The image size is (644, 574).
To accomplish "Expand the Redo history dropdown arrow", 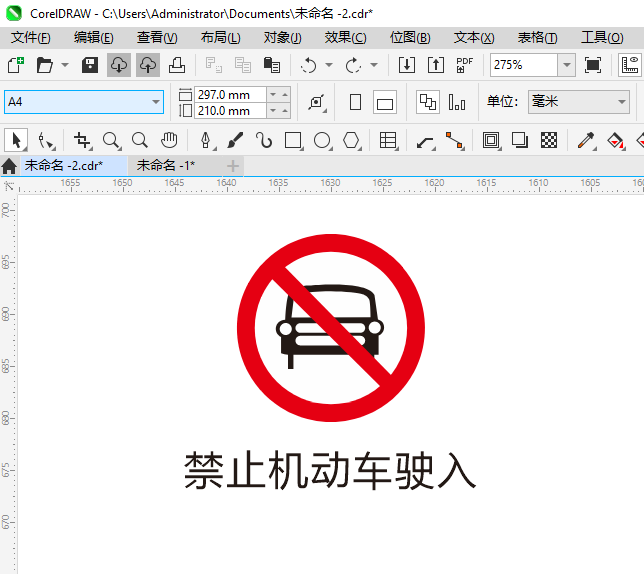I will [374, 65].
